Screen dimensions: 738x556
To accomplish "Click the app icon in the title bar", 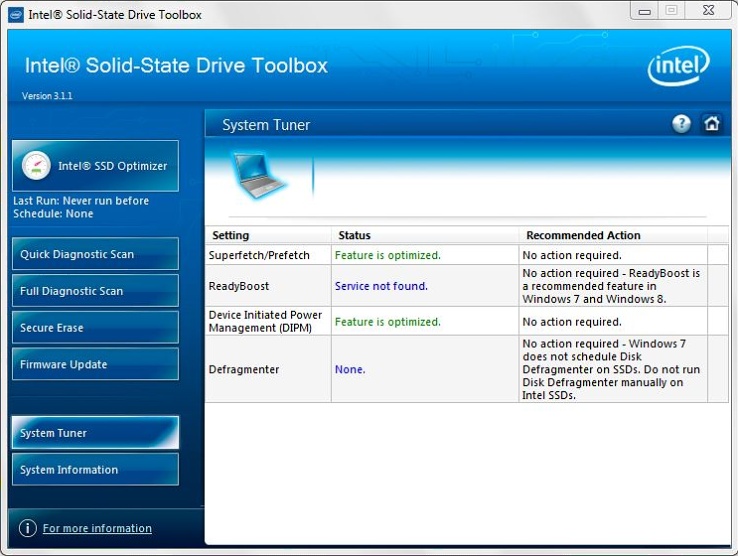I will (x=16, y=15).
